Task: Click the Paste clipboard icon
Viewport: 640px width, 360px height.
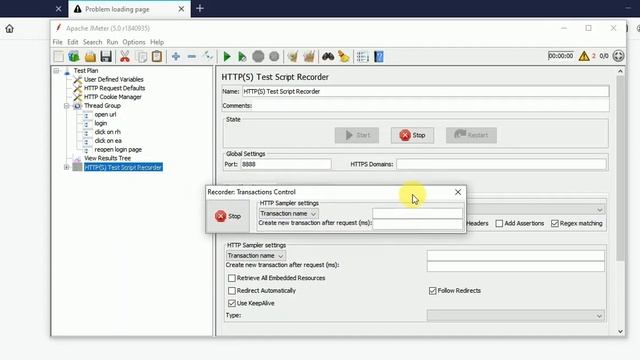Action: click(157, 56)
